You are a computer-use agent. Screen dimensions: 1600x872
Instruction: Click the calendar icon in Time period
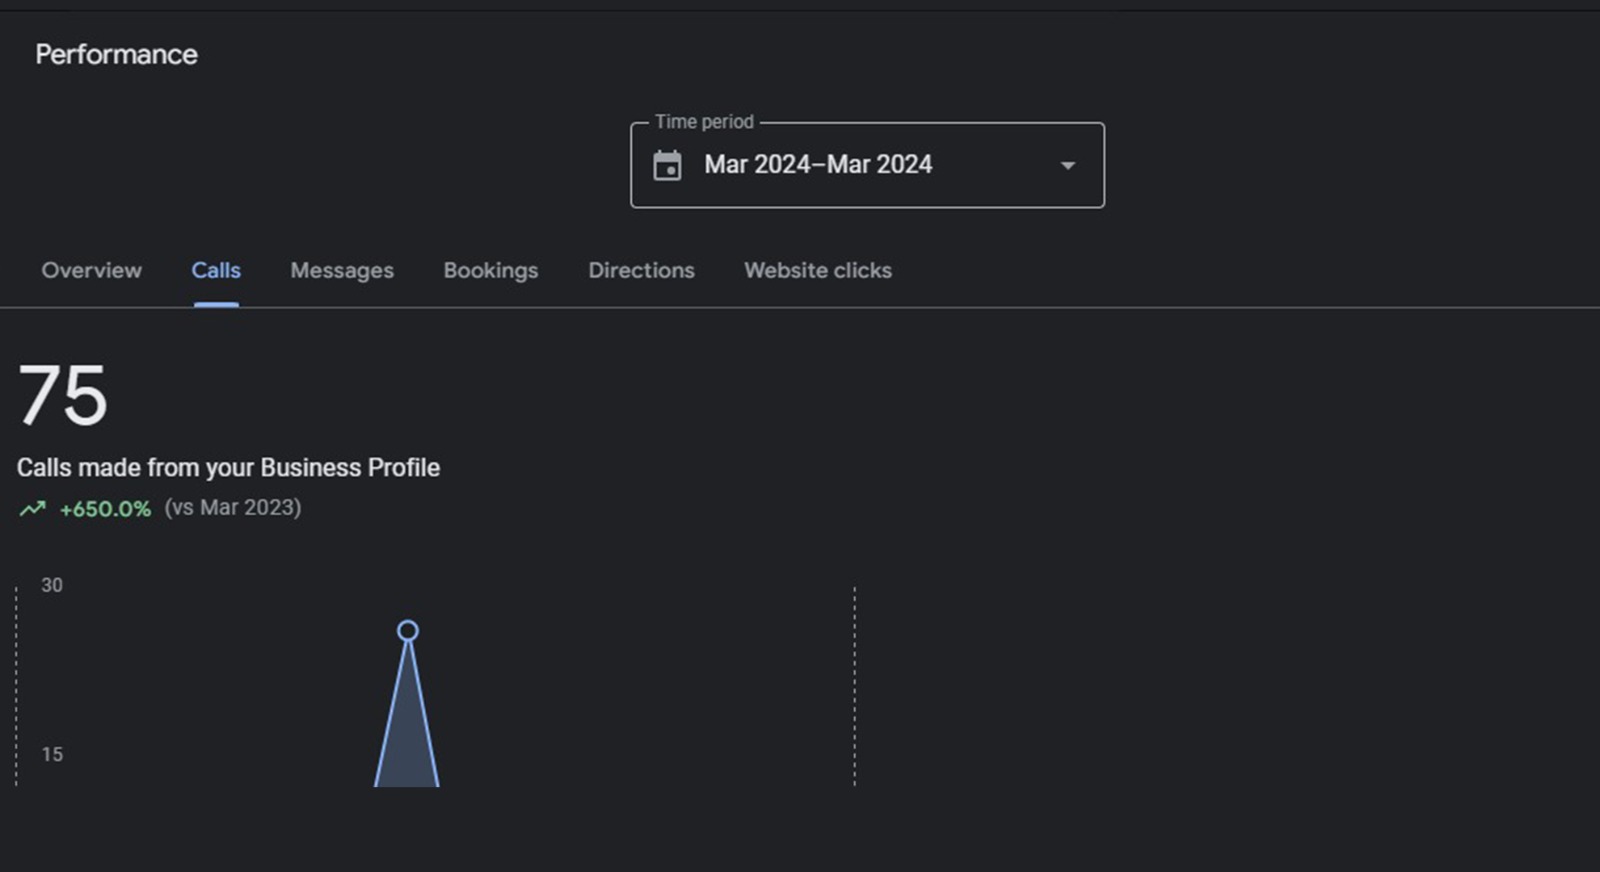click(667, 165)
